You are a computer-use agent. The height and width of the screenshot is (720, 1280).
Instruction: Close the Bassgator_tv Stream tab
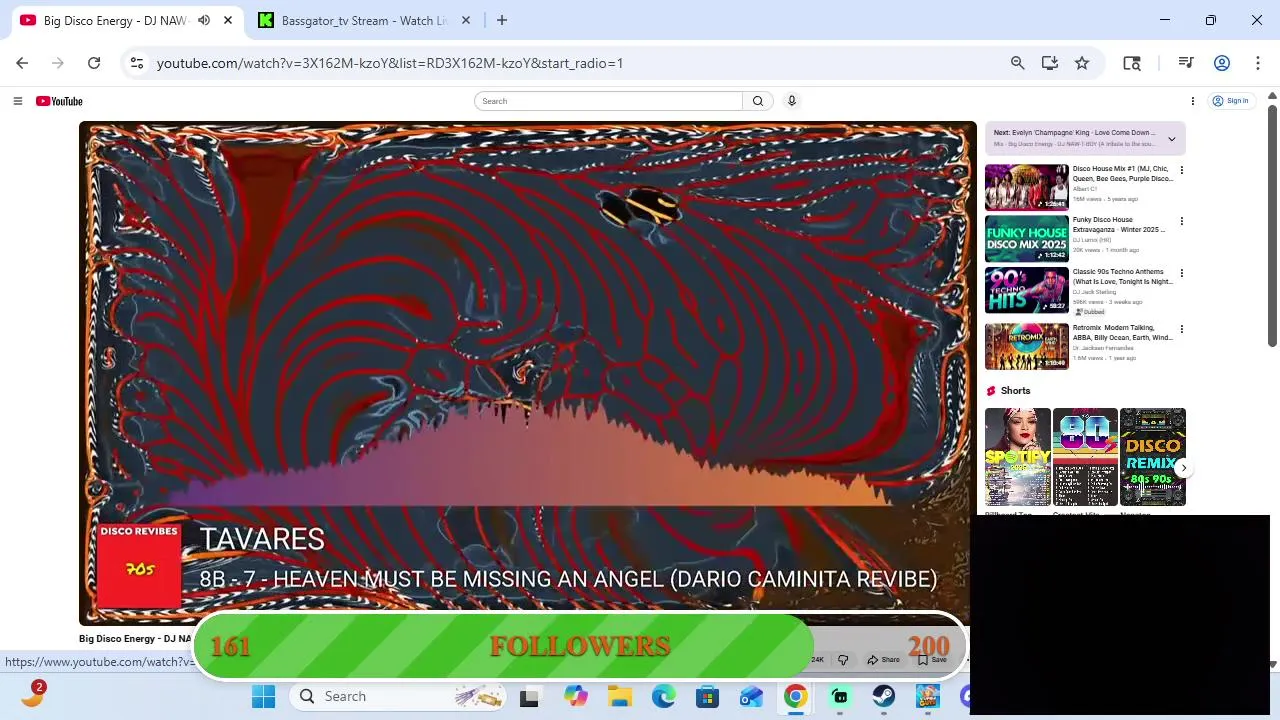point(466,20)
